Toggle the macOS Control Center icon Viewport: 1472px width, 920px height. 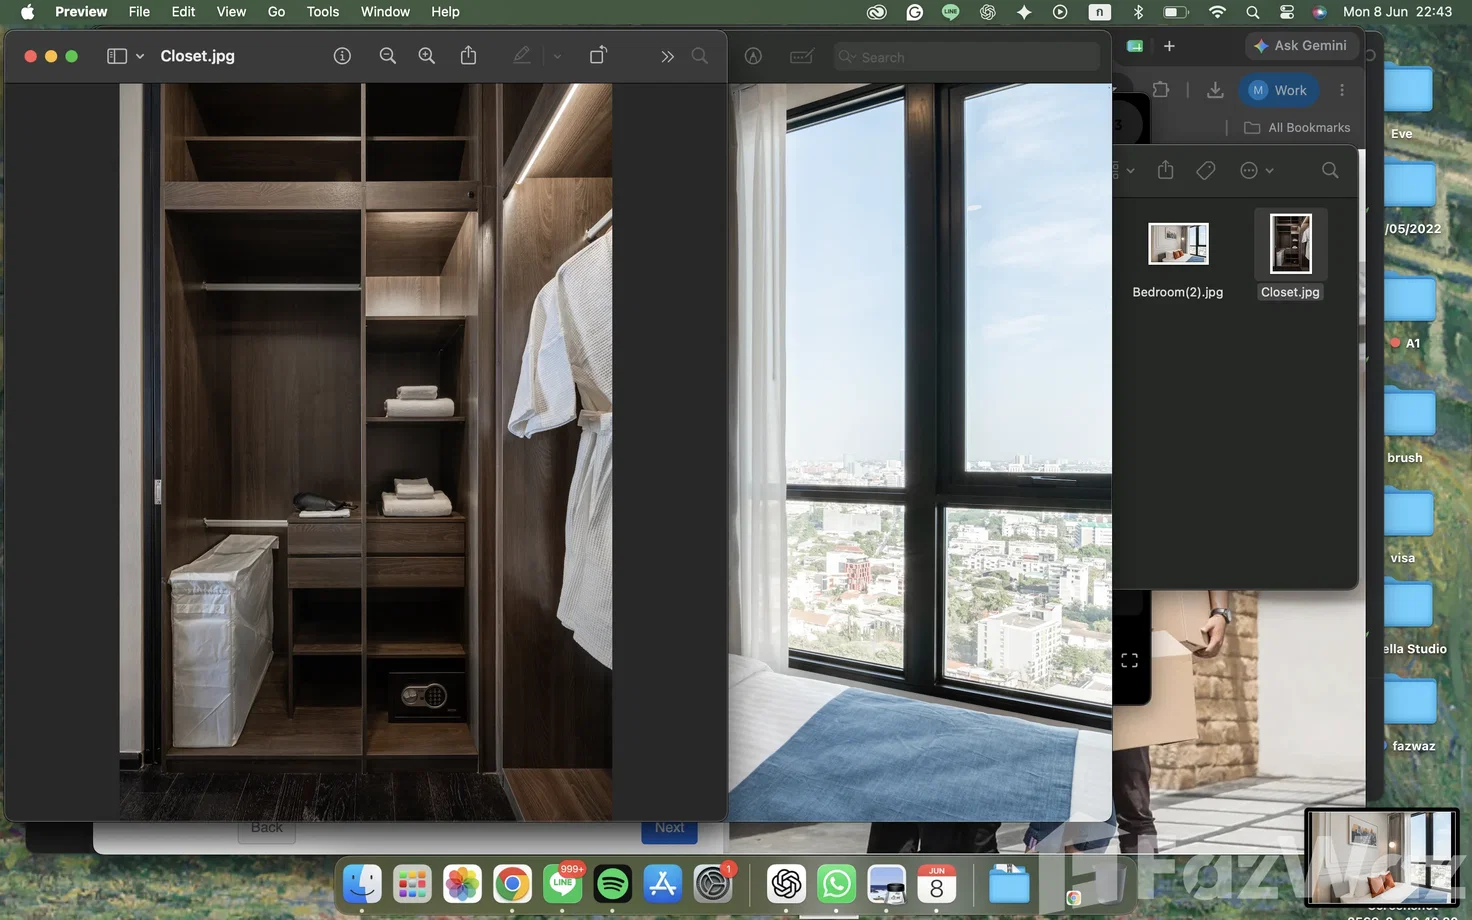click(1287, 12)
